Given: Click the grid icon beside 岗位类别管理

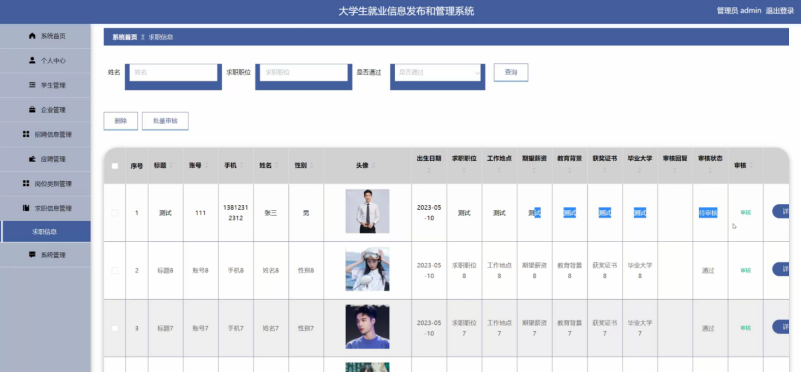Looking at the screenshot, I should click(26, 183).
